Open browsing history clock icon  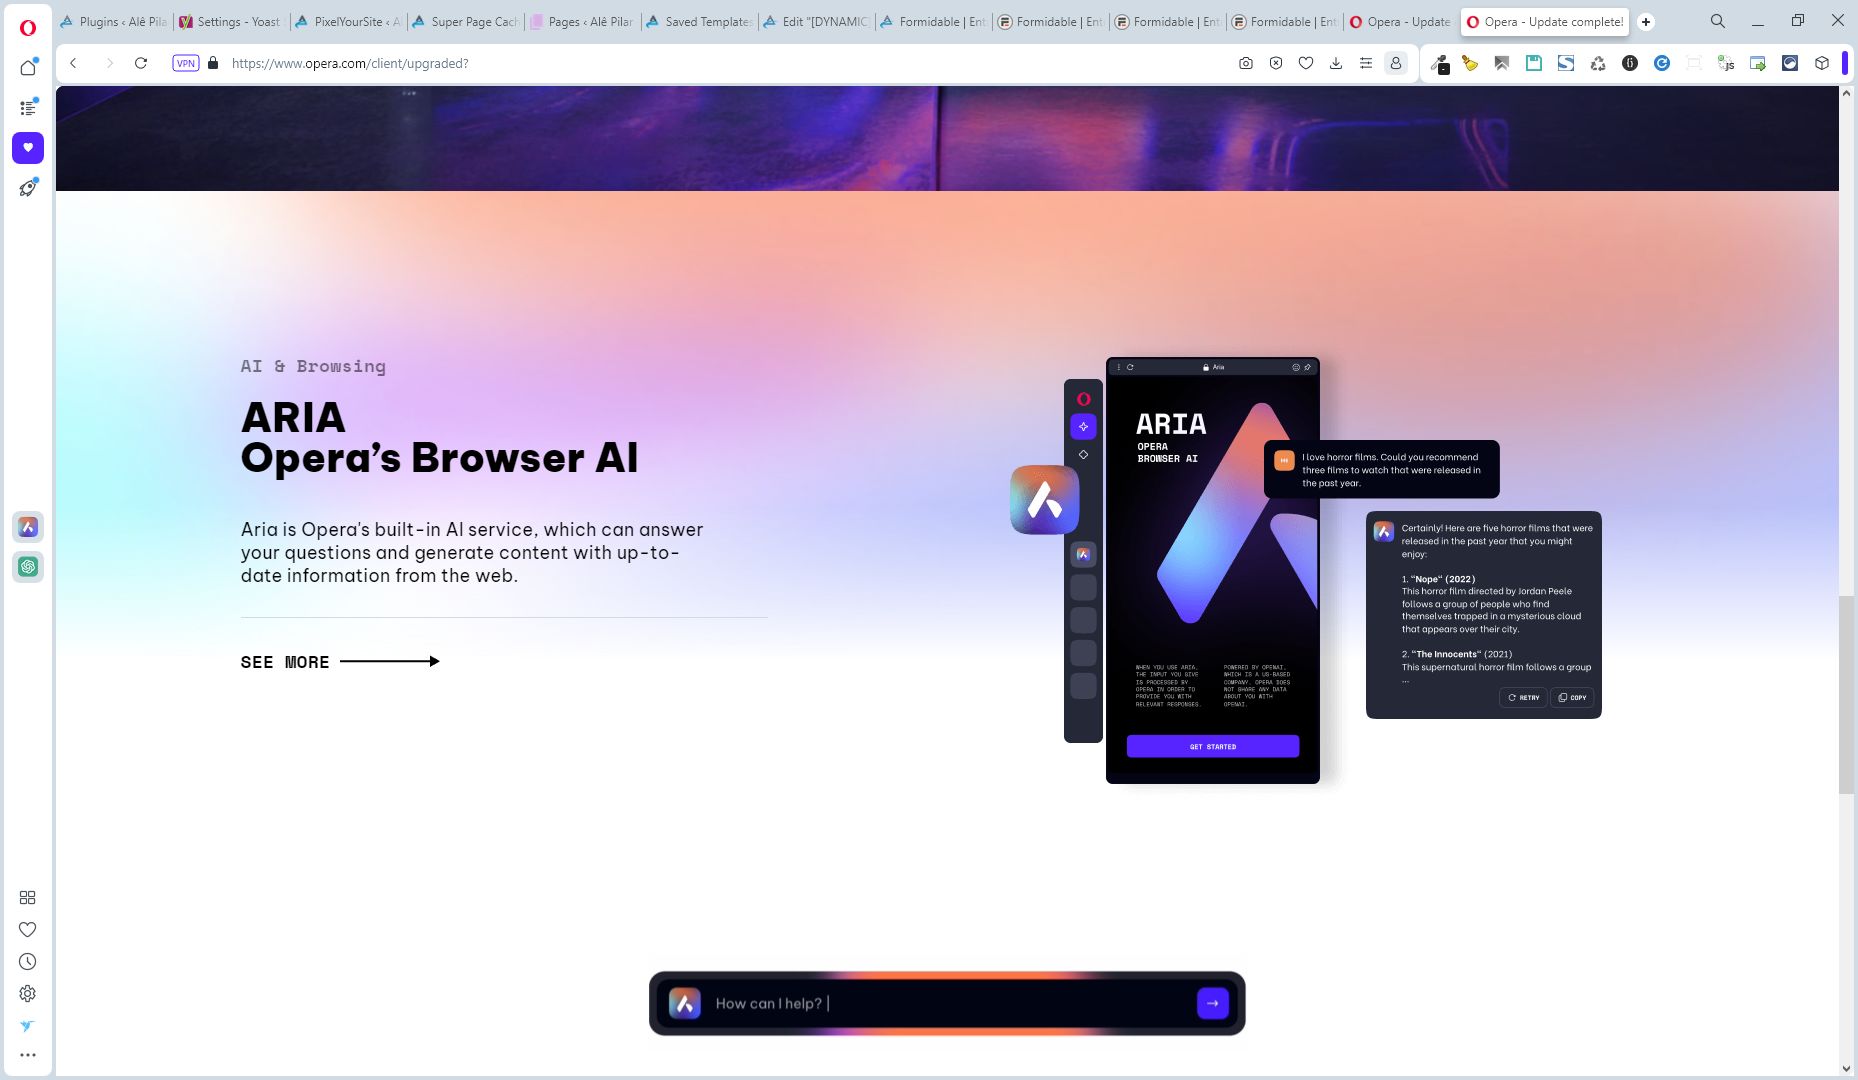tap(28, 962)
